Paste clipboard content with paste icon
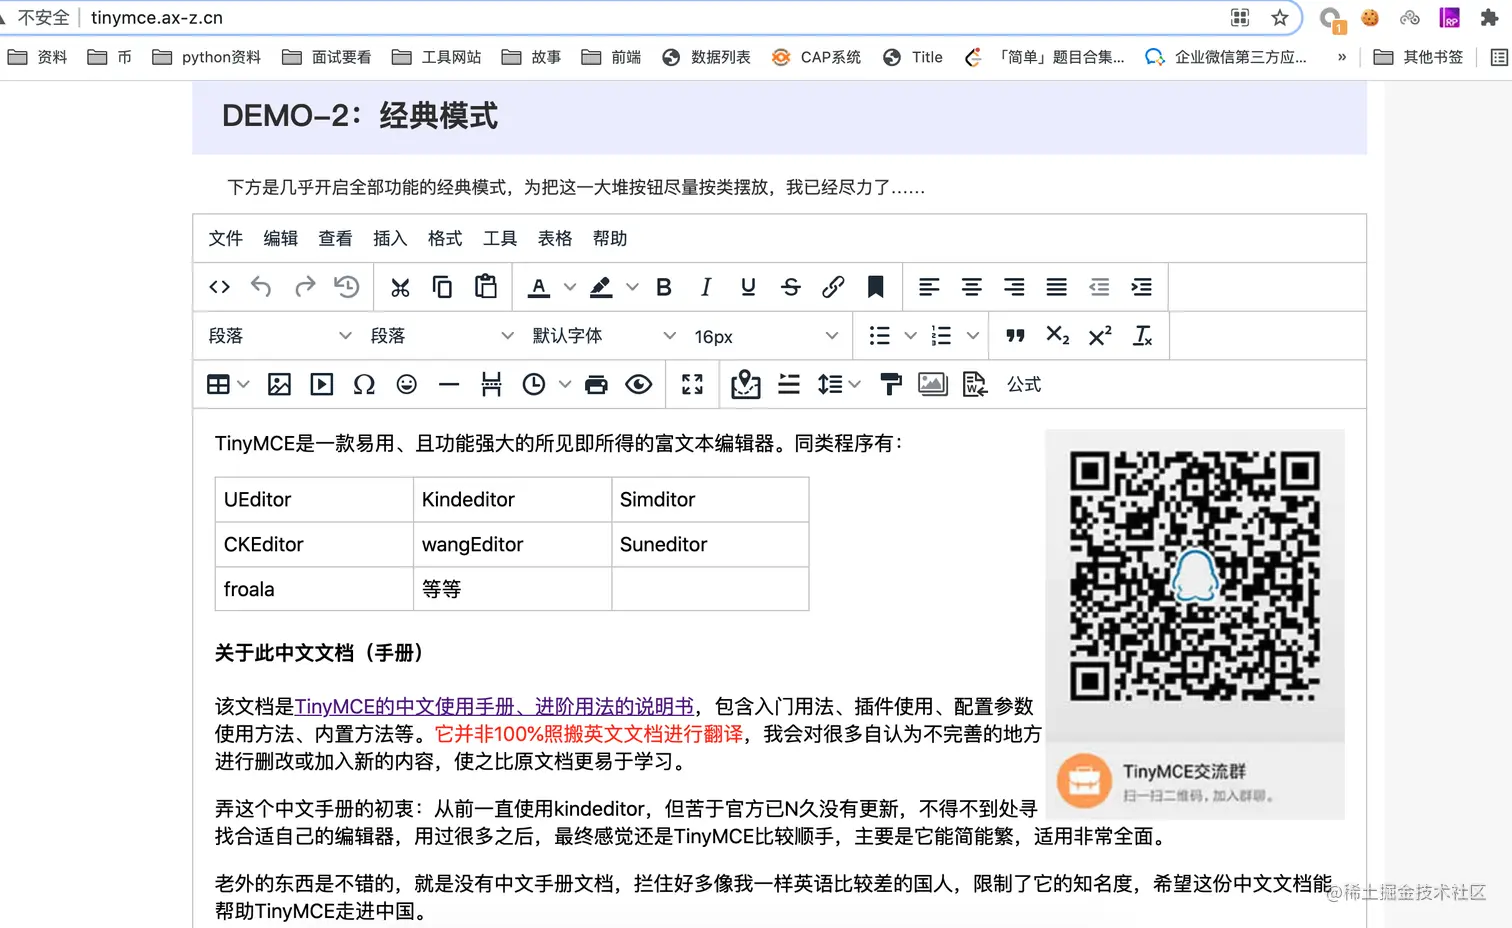This screenshot has height=928, width=1512. 486,288
